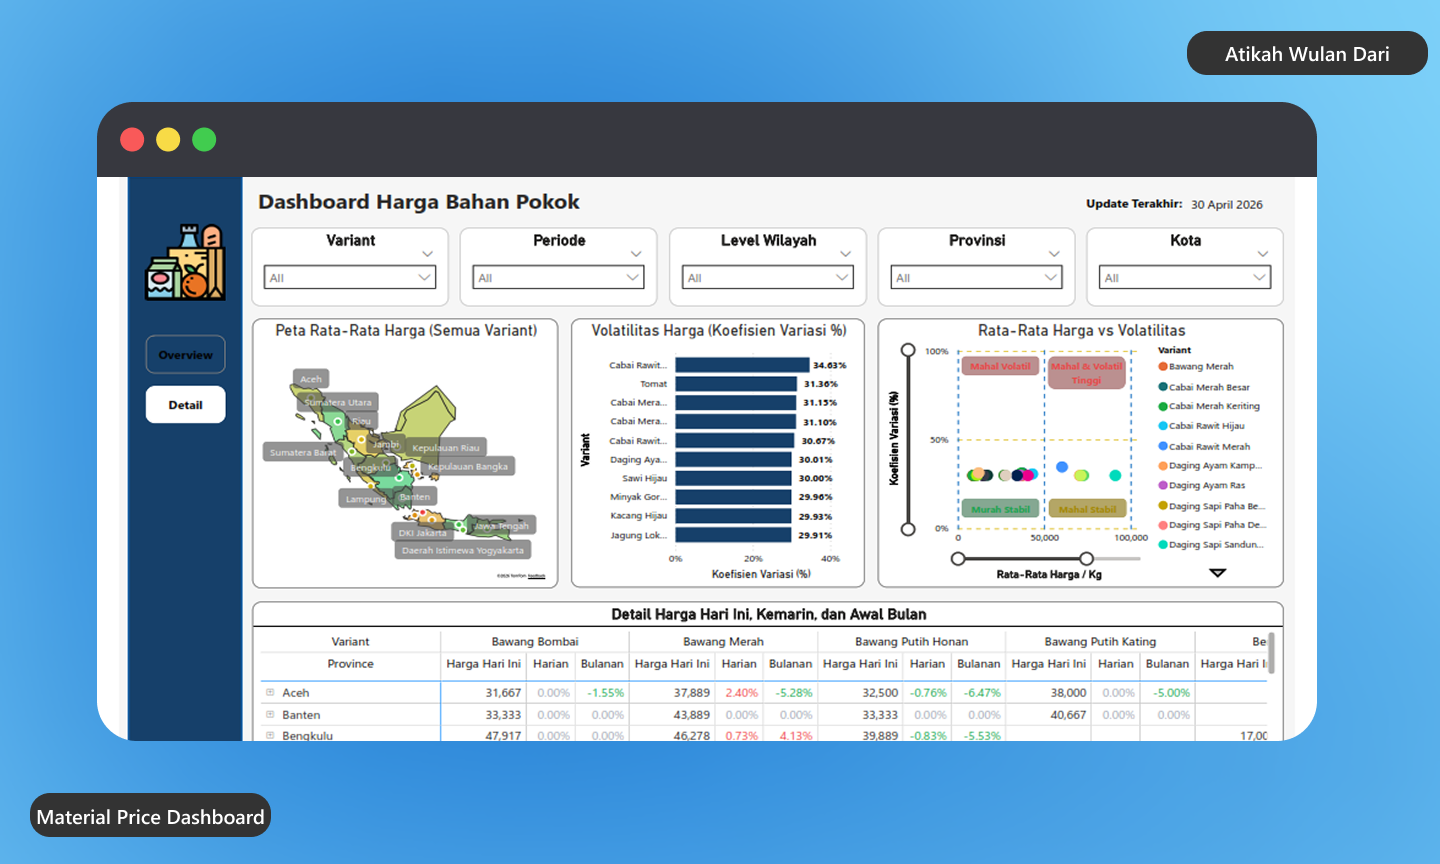Click the Aceh cell value 31,667

(503, 692)
